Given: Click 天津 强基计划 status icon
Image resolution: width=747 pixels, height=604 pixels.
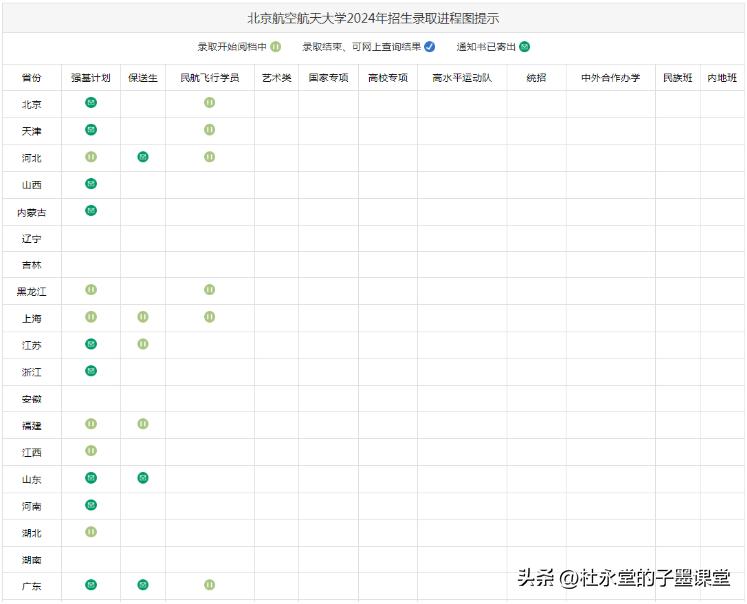Looking at the screenshot, I should [x=91, y=130].
